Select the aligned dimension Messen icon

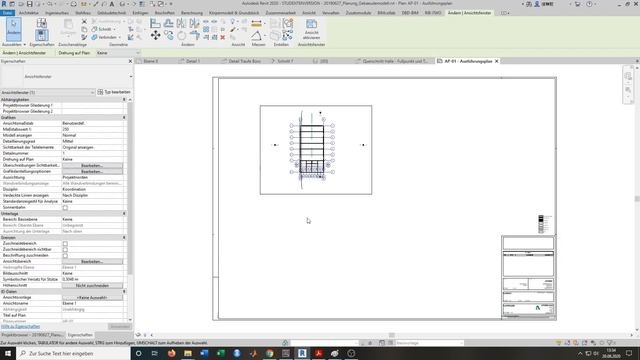[256, 24]
